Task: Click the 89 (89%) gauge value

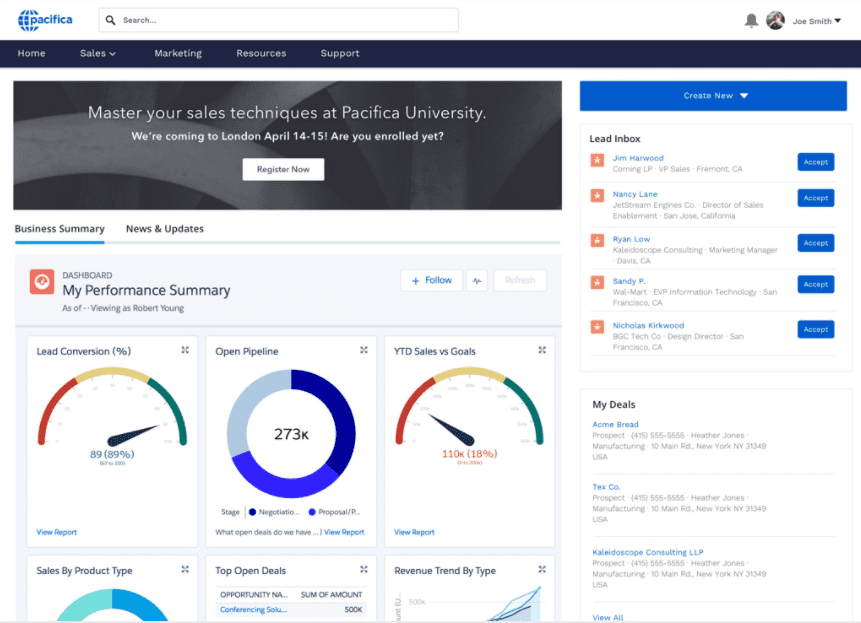Action: (x=112, y=454)
